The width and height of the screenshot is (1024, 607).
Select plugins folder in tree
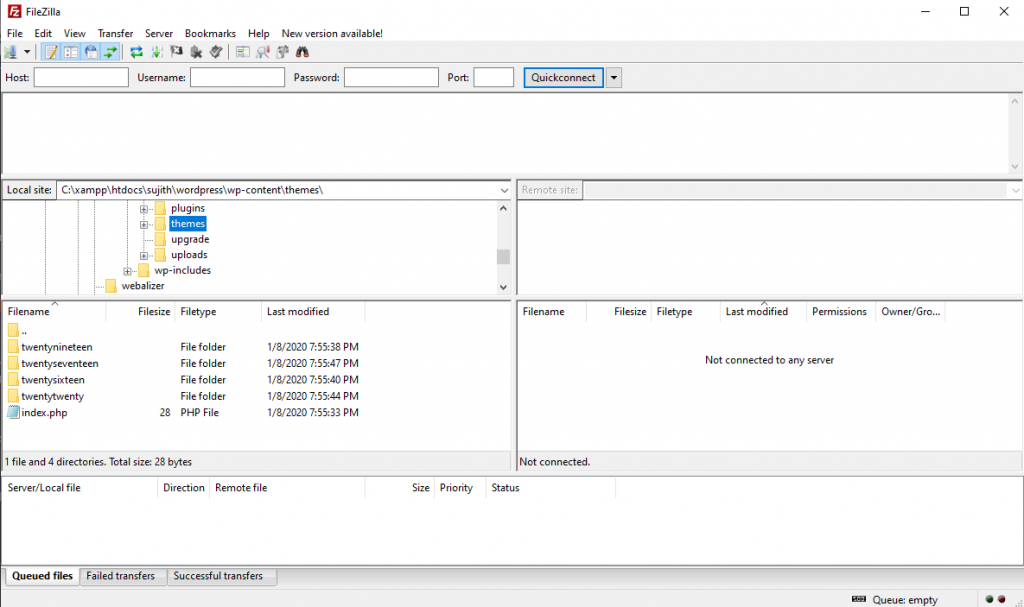187,208
